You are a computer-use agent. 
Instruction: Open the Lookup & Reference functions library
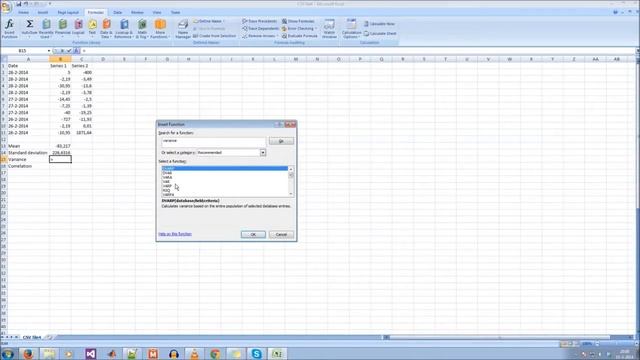[x=124, y=29]
